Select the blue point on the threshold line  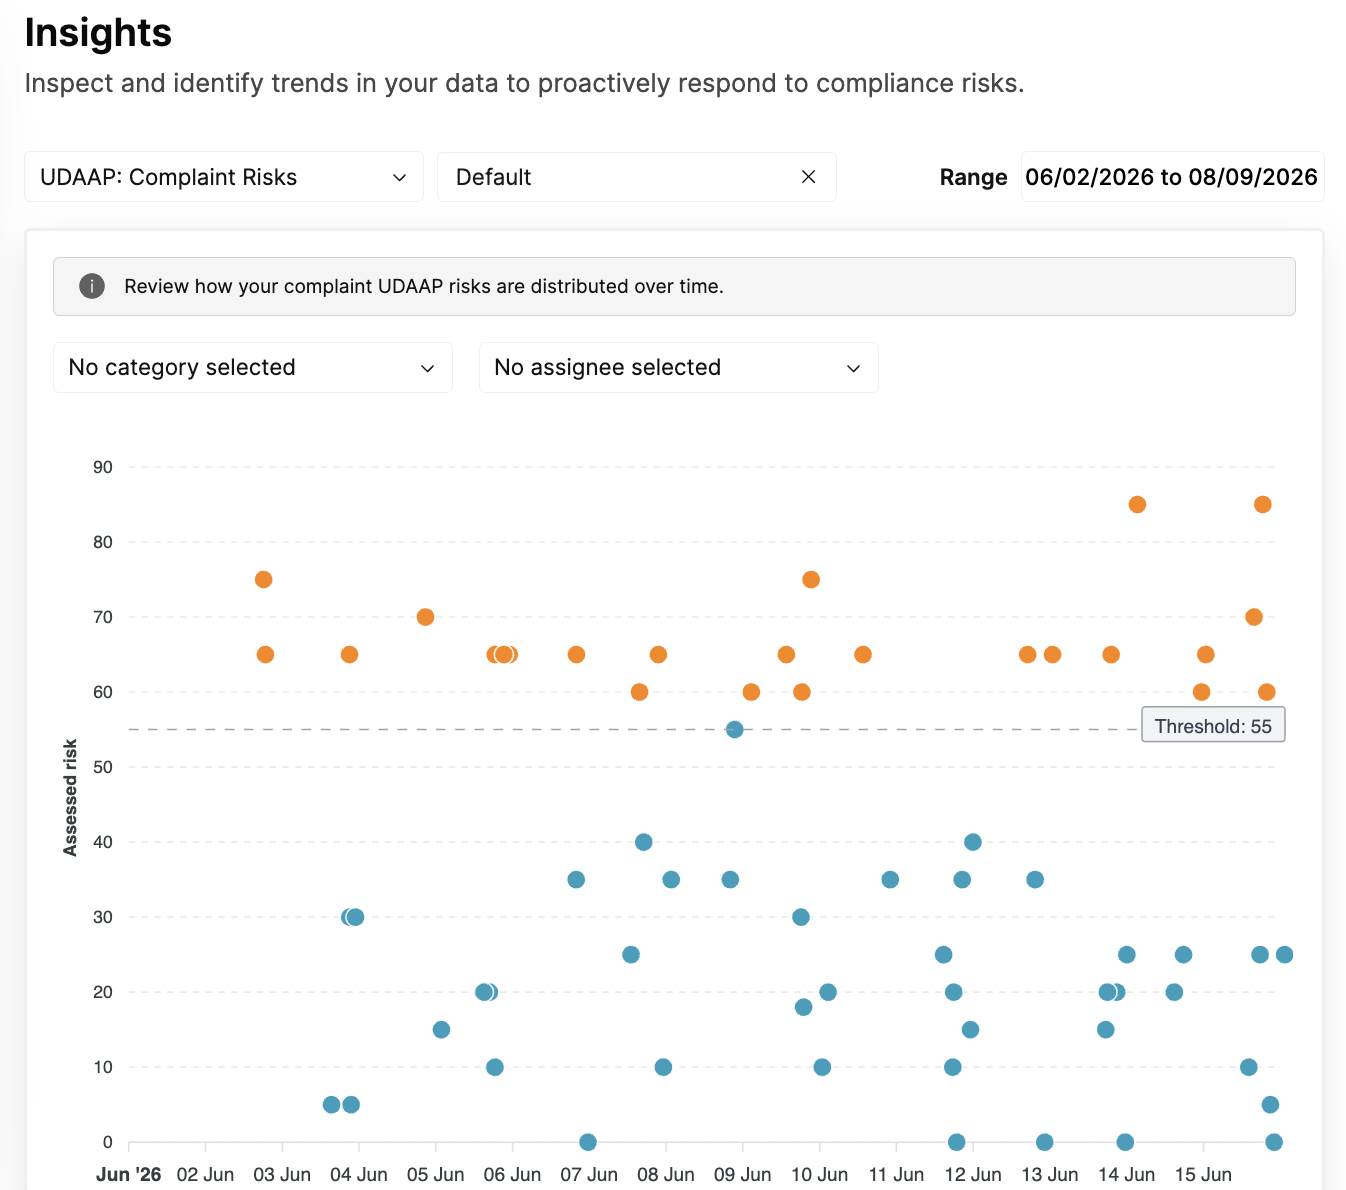click(735, 730)
